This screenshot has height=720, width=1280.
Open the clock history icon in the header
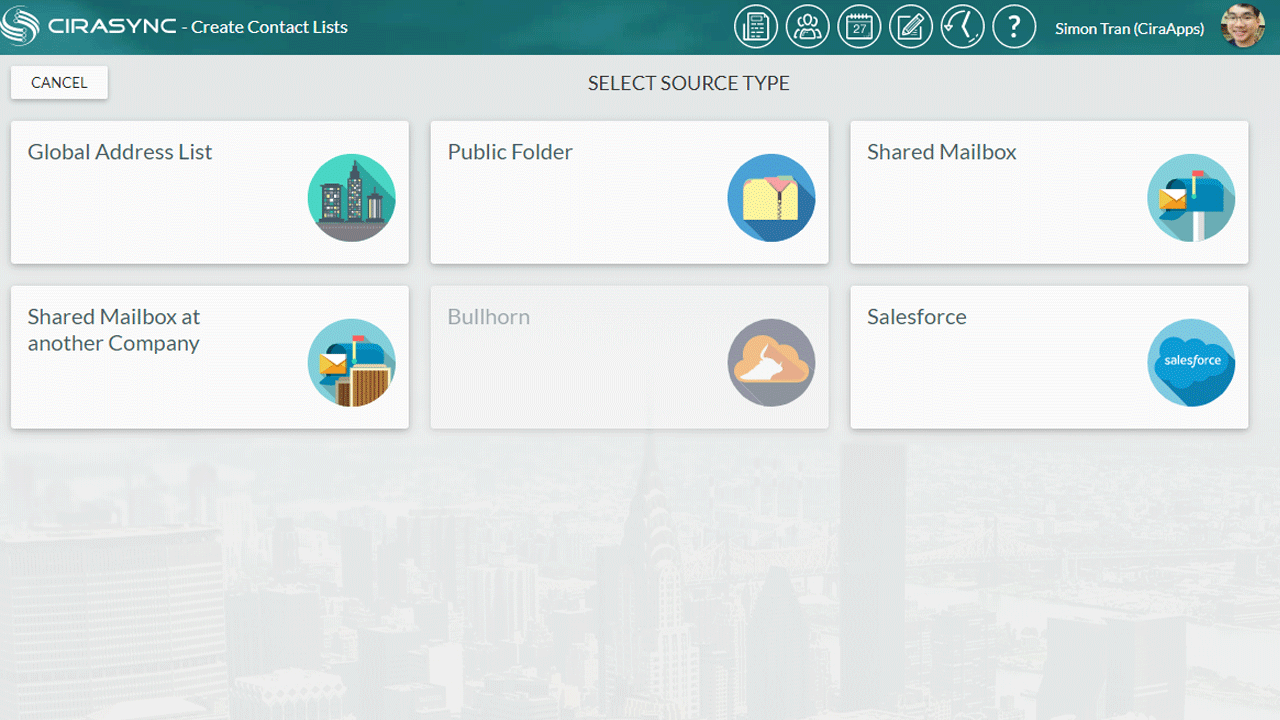[x=962, y=27]
